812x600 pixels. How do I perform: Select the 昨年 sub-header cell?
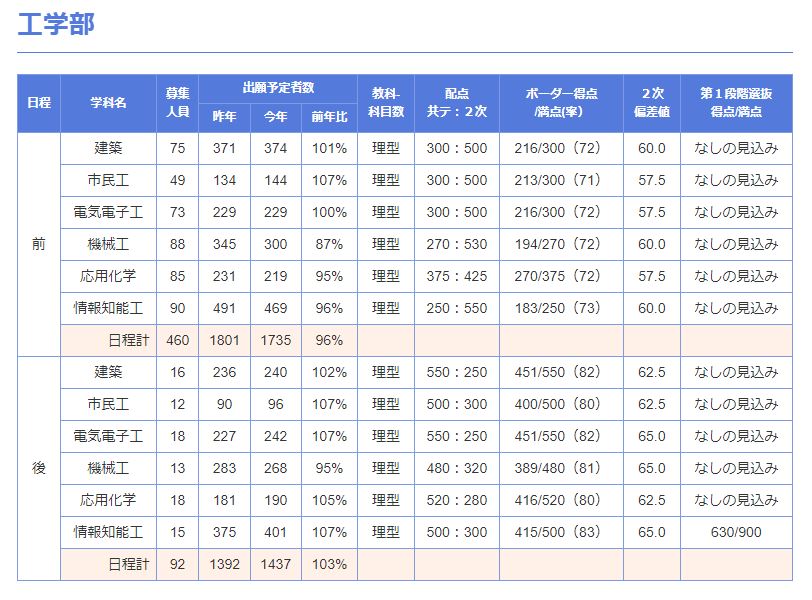click(x=224, y=117)
